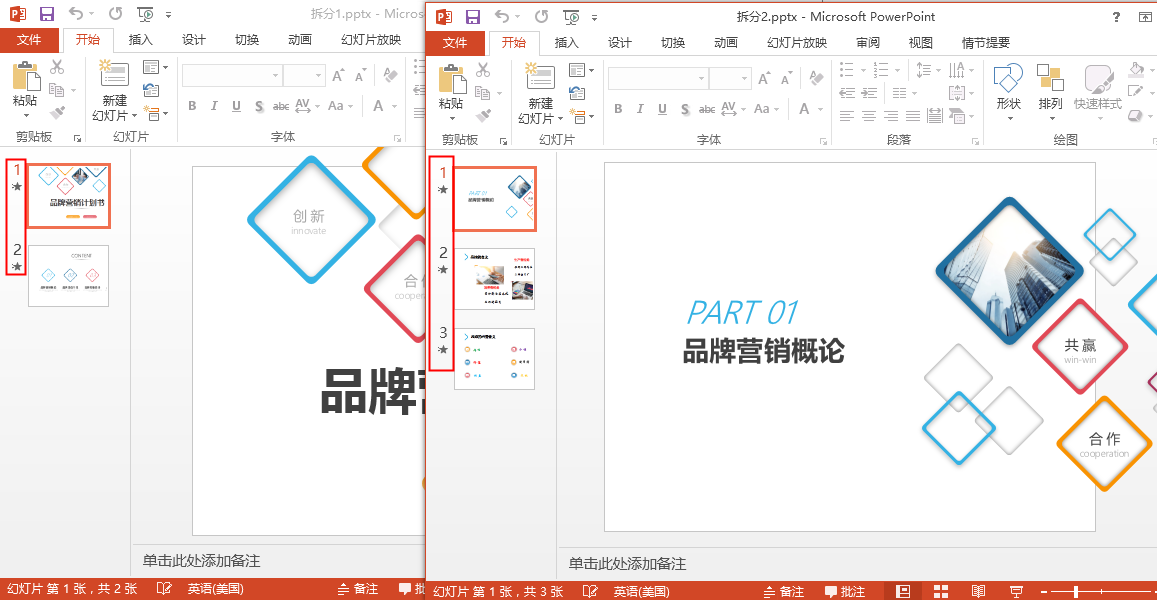Screen dimensions: 1157x600
Task: Click the 新建幻灯片 icon in 拆分2 window
Action: (540, 77)
